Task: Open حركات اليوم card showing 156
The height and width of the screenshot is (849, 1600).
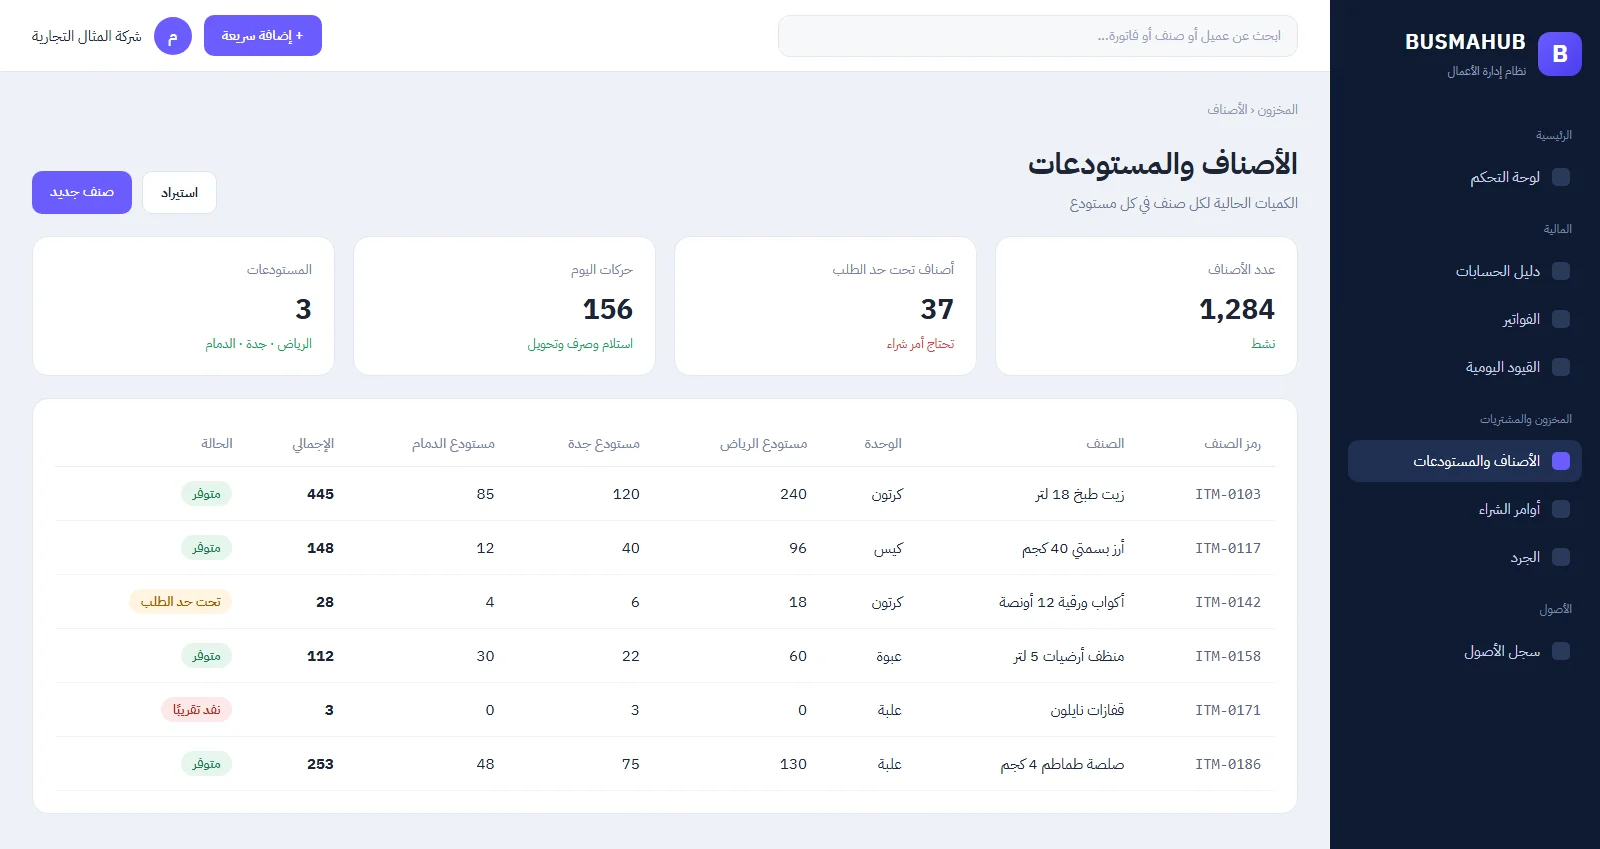Action: [504, 306]
